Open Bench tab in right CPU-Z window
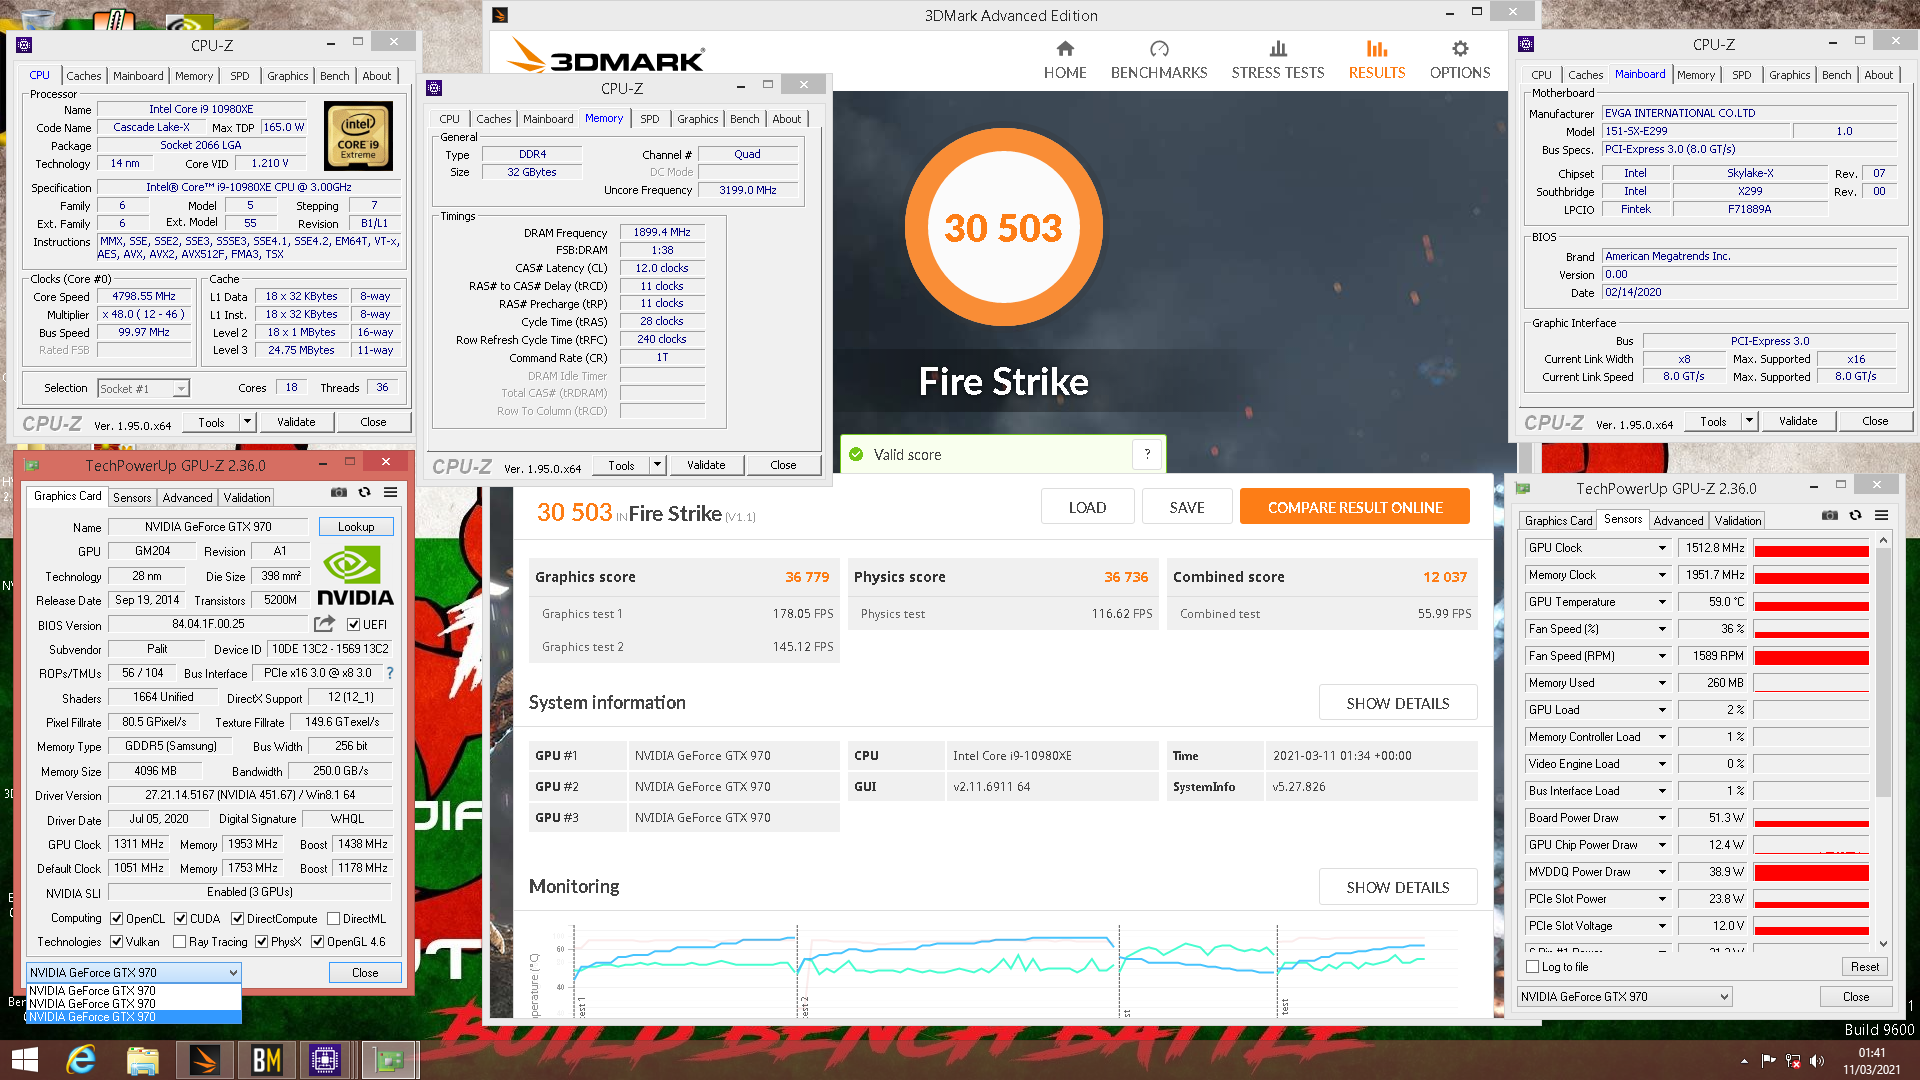 point(1836,74)
